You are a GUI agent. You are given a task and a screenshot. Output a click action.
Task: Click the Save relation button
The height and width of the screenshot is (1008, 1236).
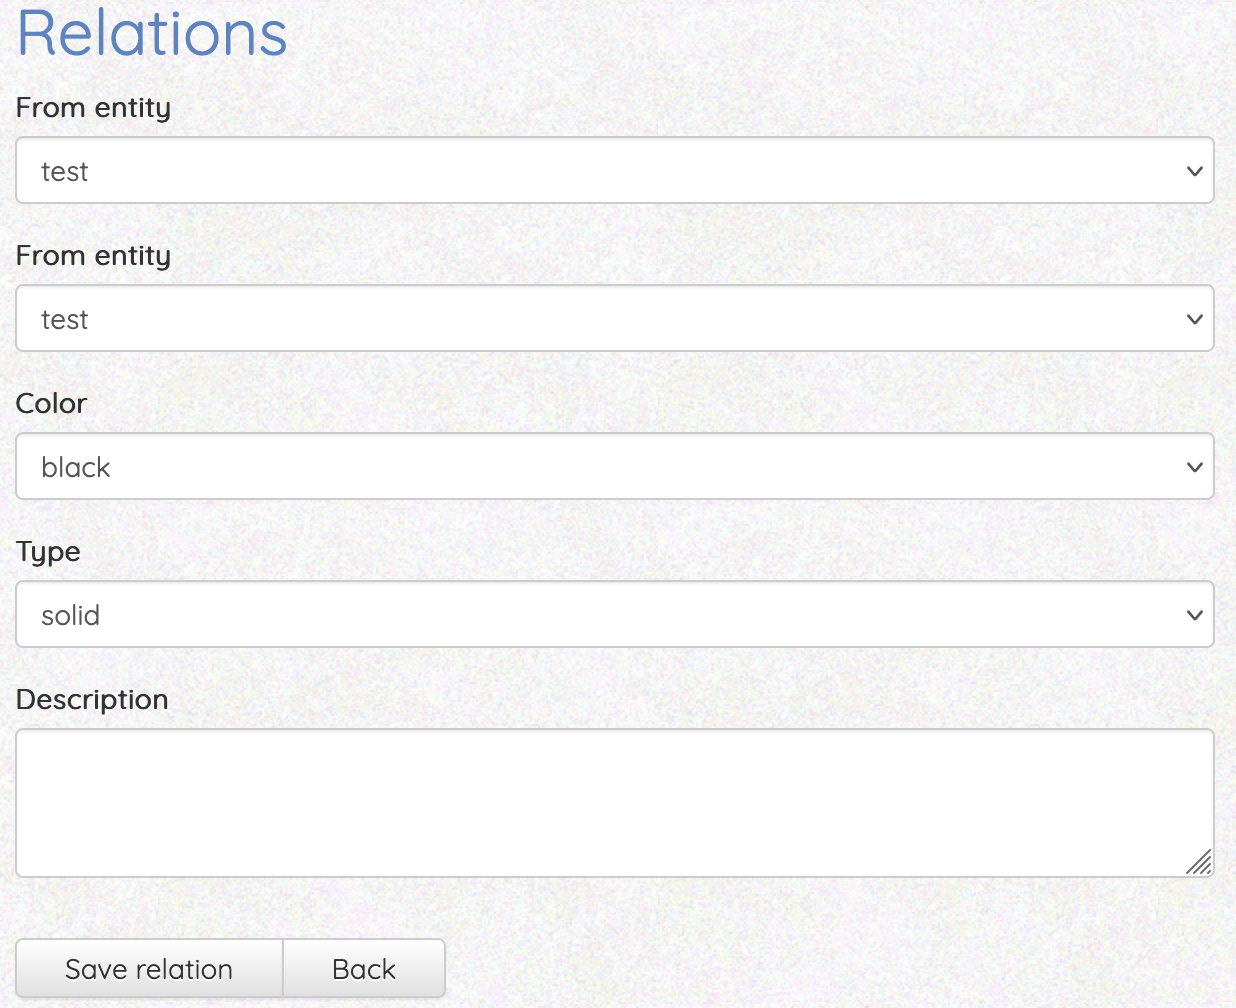pos(149,969)
